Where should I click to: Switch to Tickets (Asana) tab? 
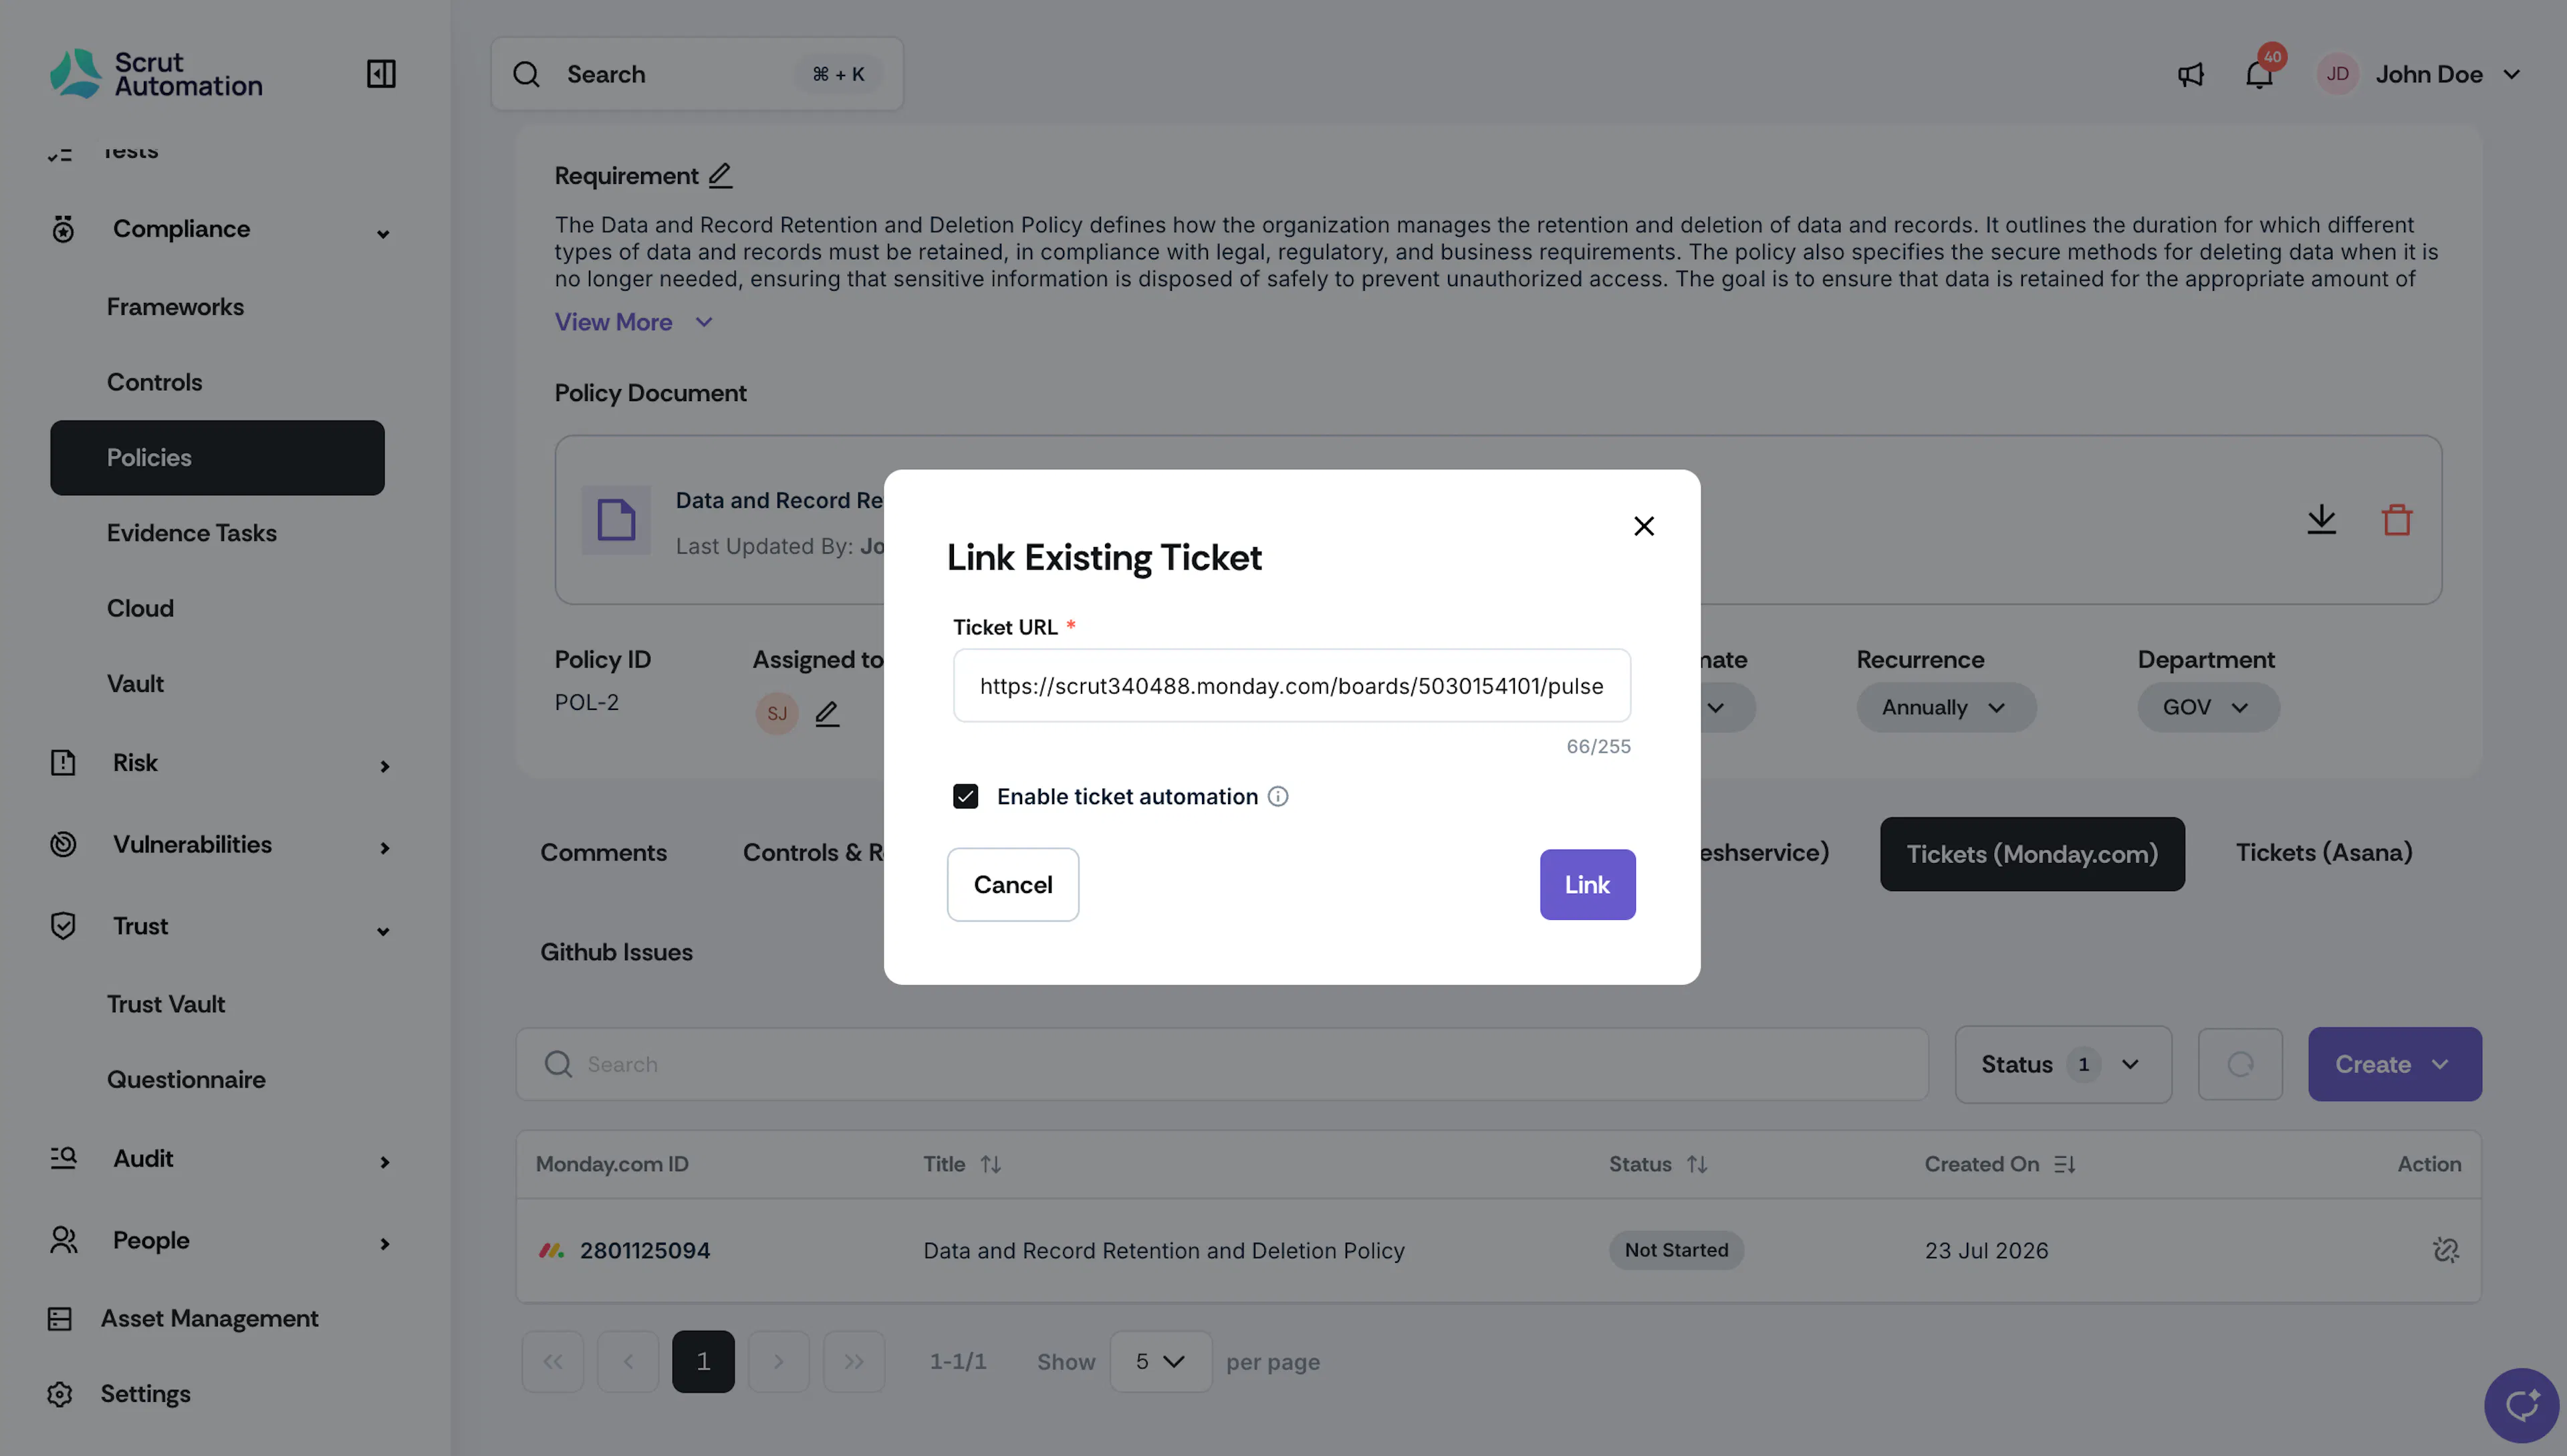(x=2324, y=853)
